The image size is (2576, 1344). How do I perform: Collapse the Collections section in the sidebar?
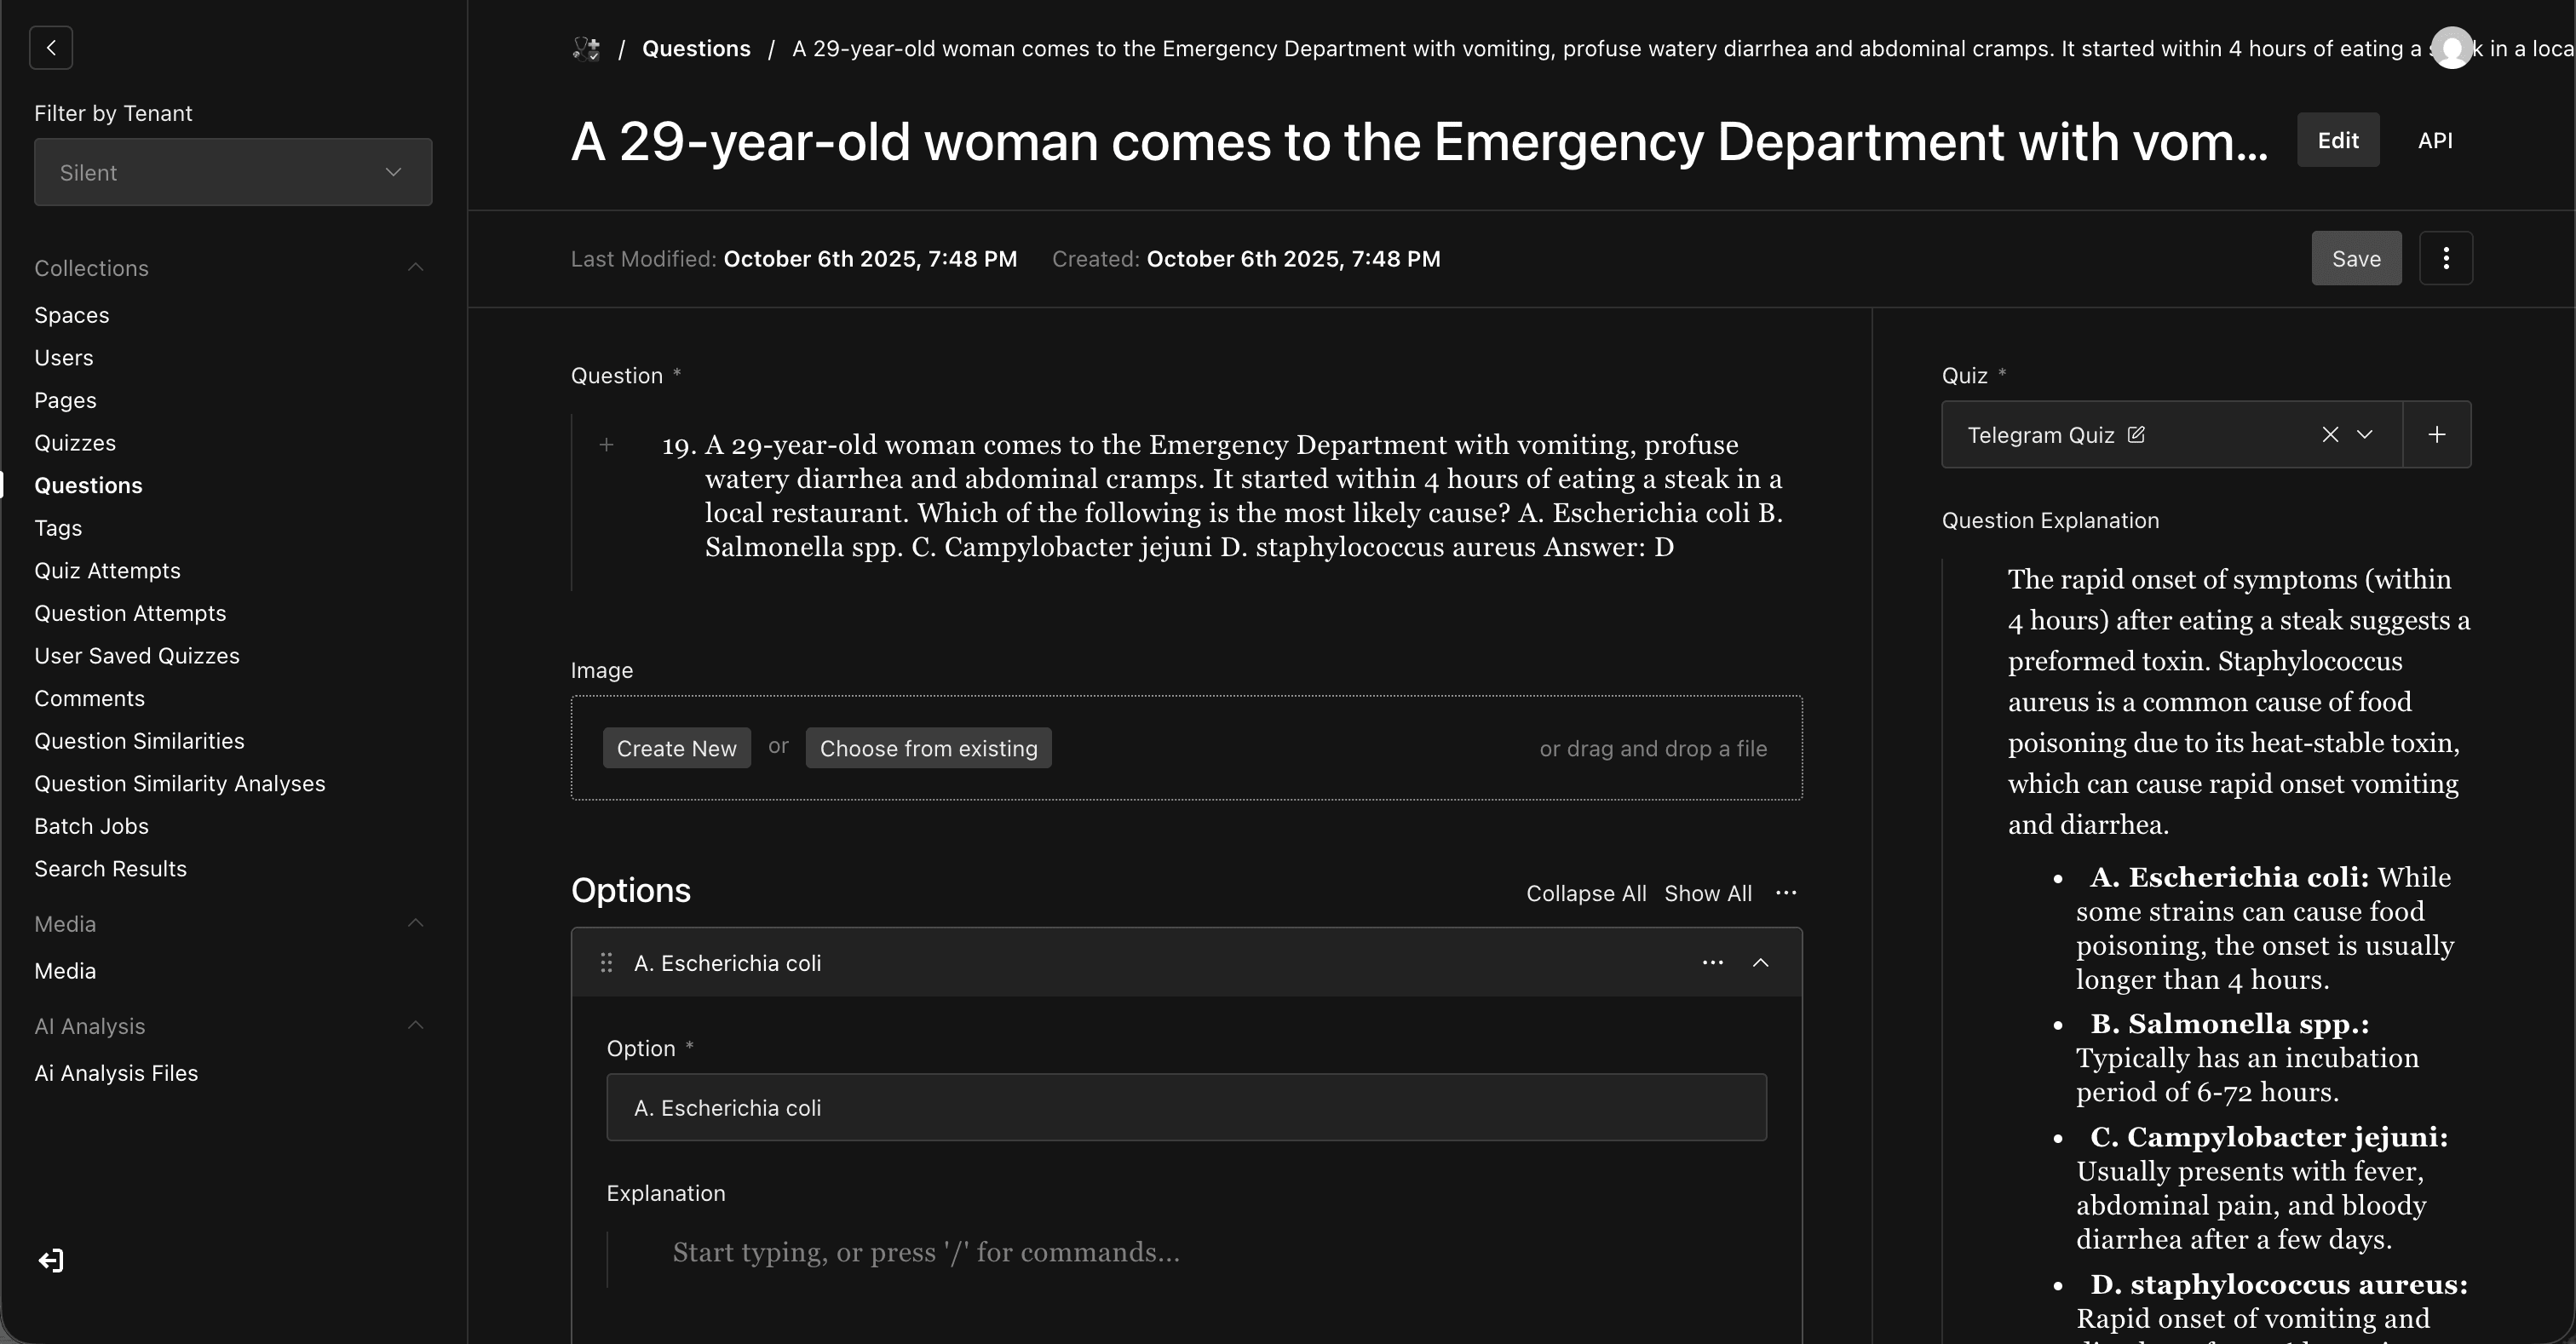coord(415,267)
